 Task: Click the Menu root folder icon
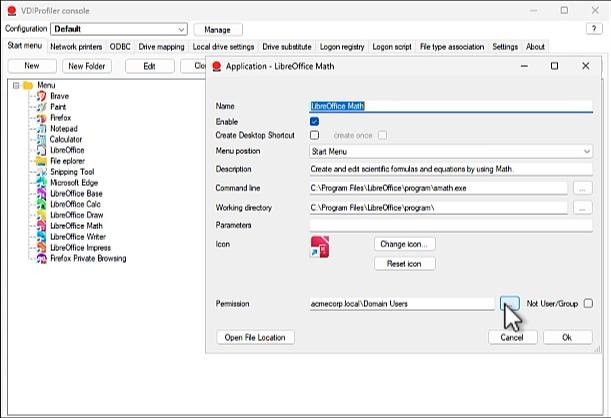(x=28, y=85)
